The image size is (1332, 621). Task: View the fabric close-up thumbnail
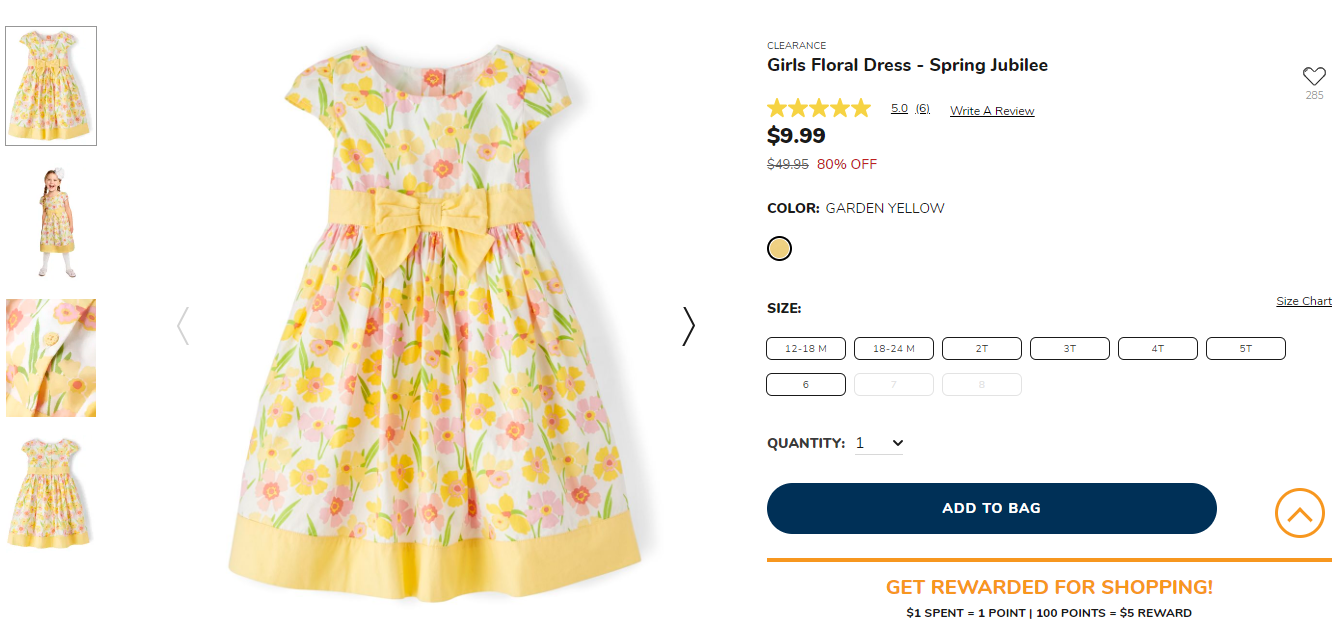pyautogui.click(x=51, y=357)
